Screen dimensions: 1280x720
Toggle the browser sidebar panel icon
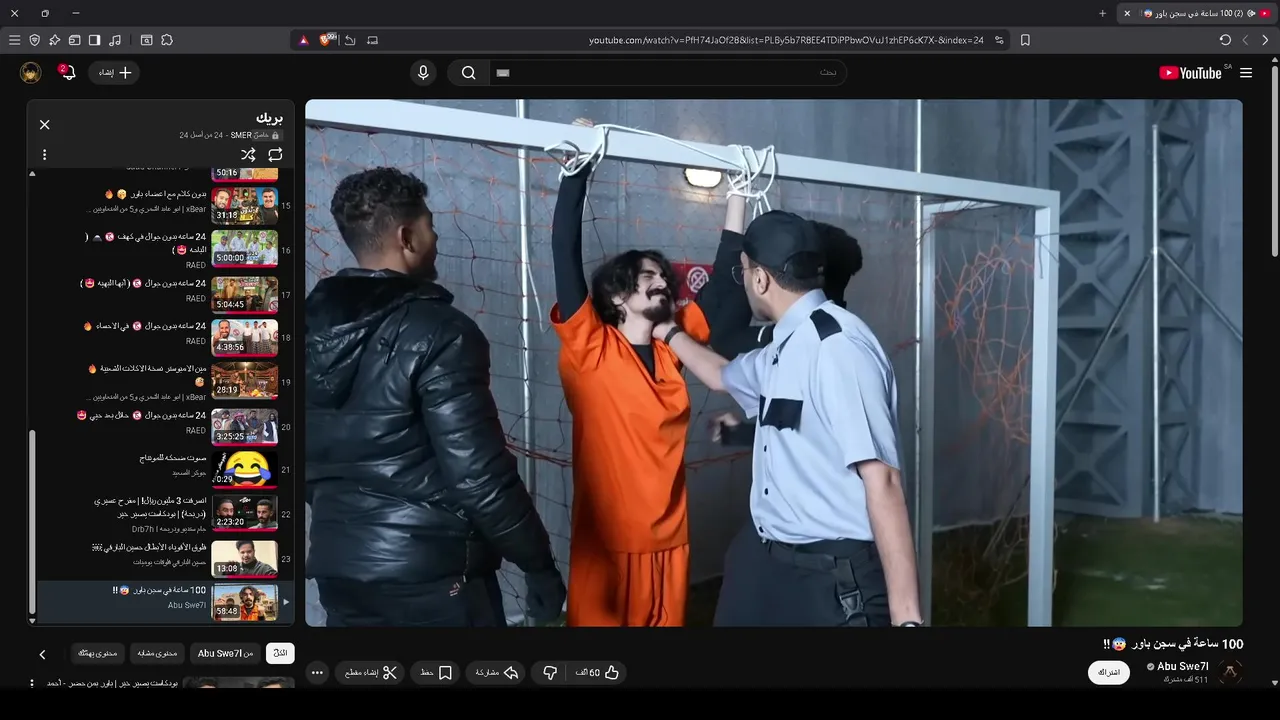click(95, 40)
